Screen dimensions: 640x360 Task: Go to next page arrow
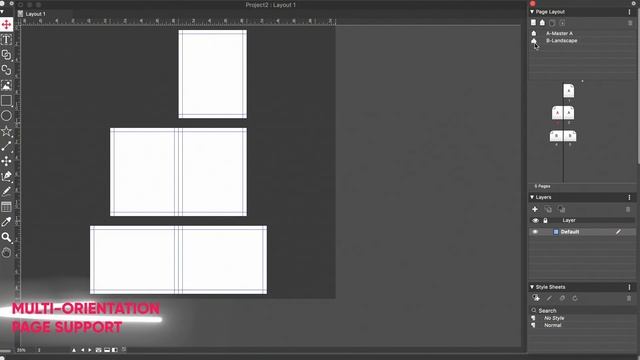(x=90, y=350)
